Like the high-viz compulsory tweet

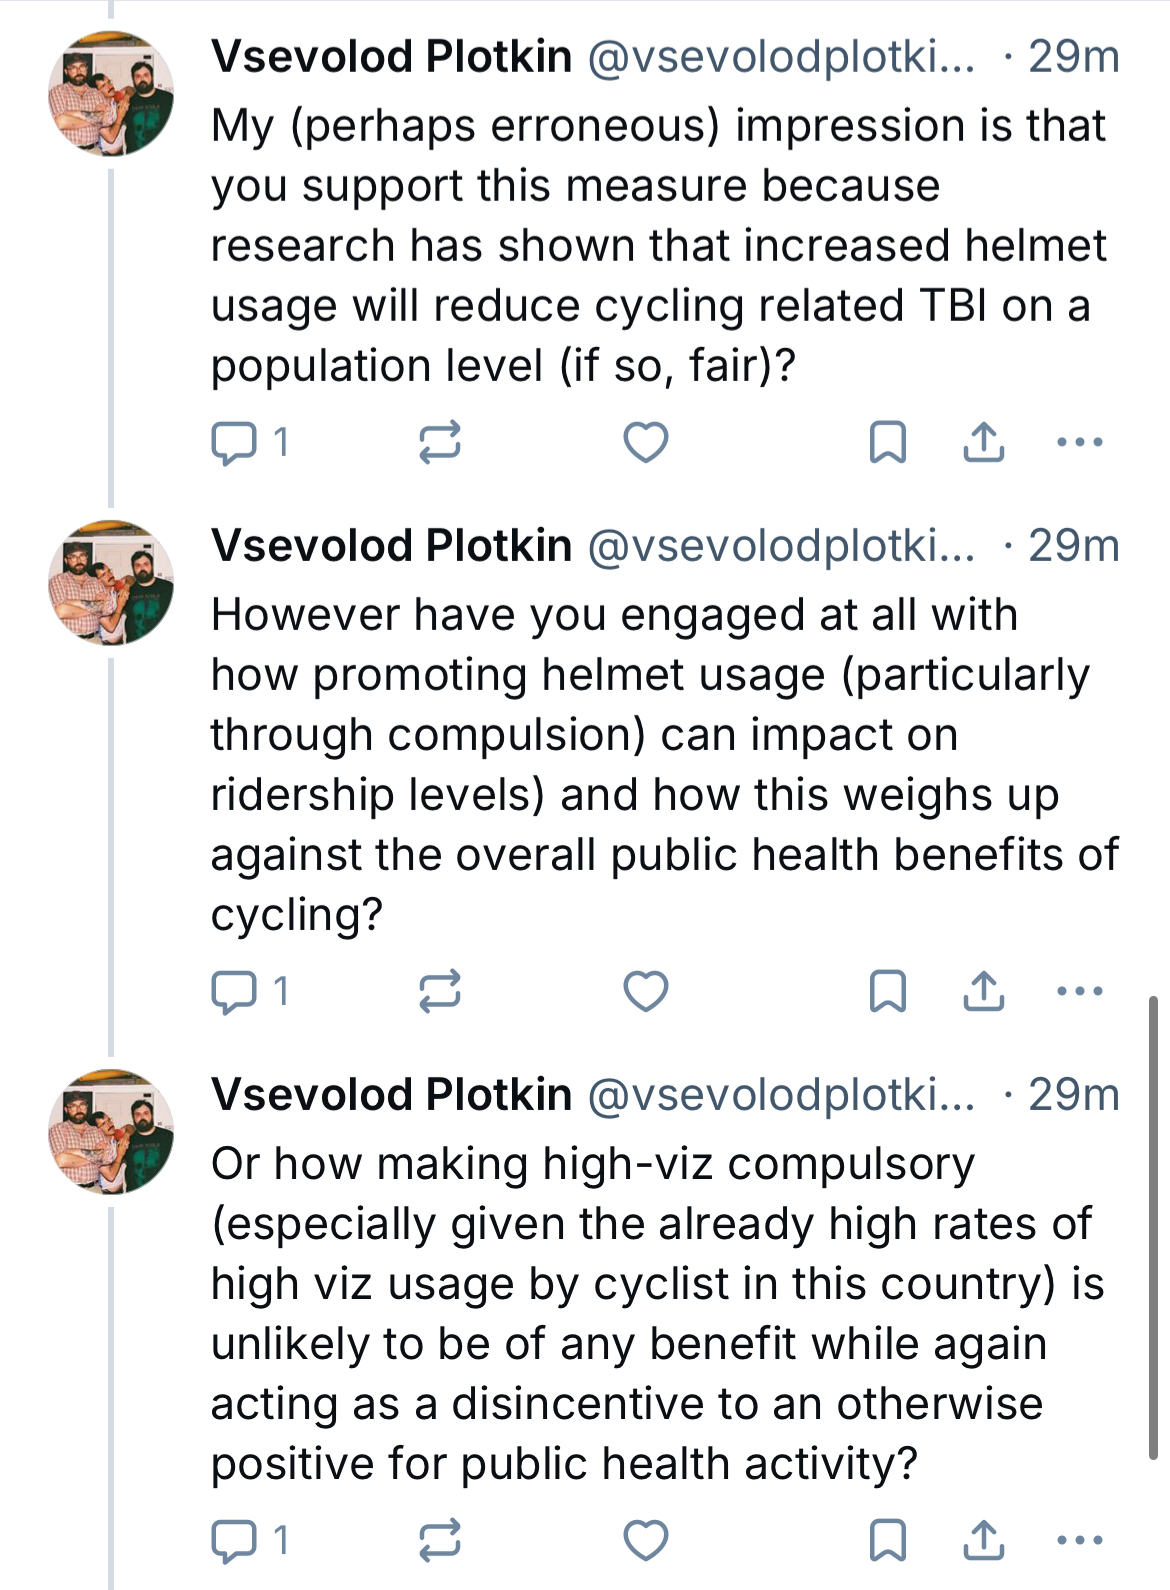[645, 1540]
